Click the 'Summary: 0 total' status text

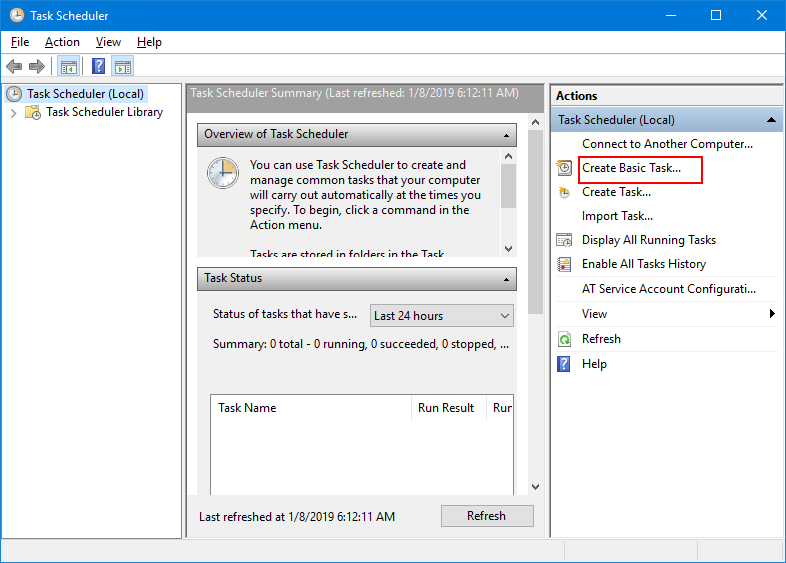point(361,344)
